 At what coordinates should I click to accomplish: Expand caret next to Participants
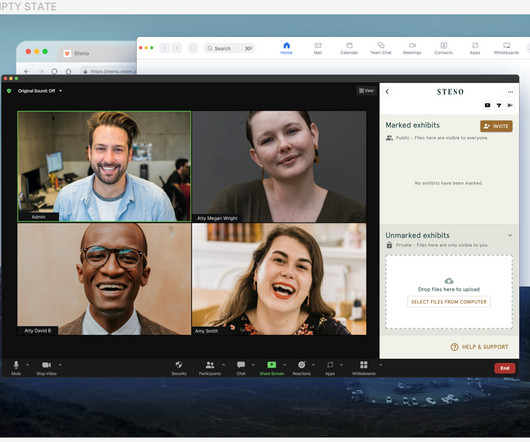tap(223, 365)
